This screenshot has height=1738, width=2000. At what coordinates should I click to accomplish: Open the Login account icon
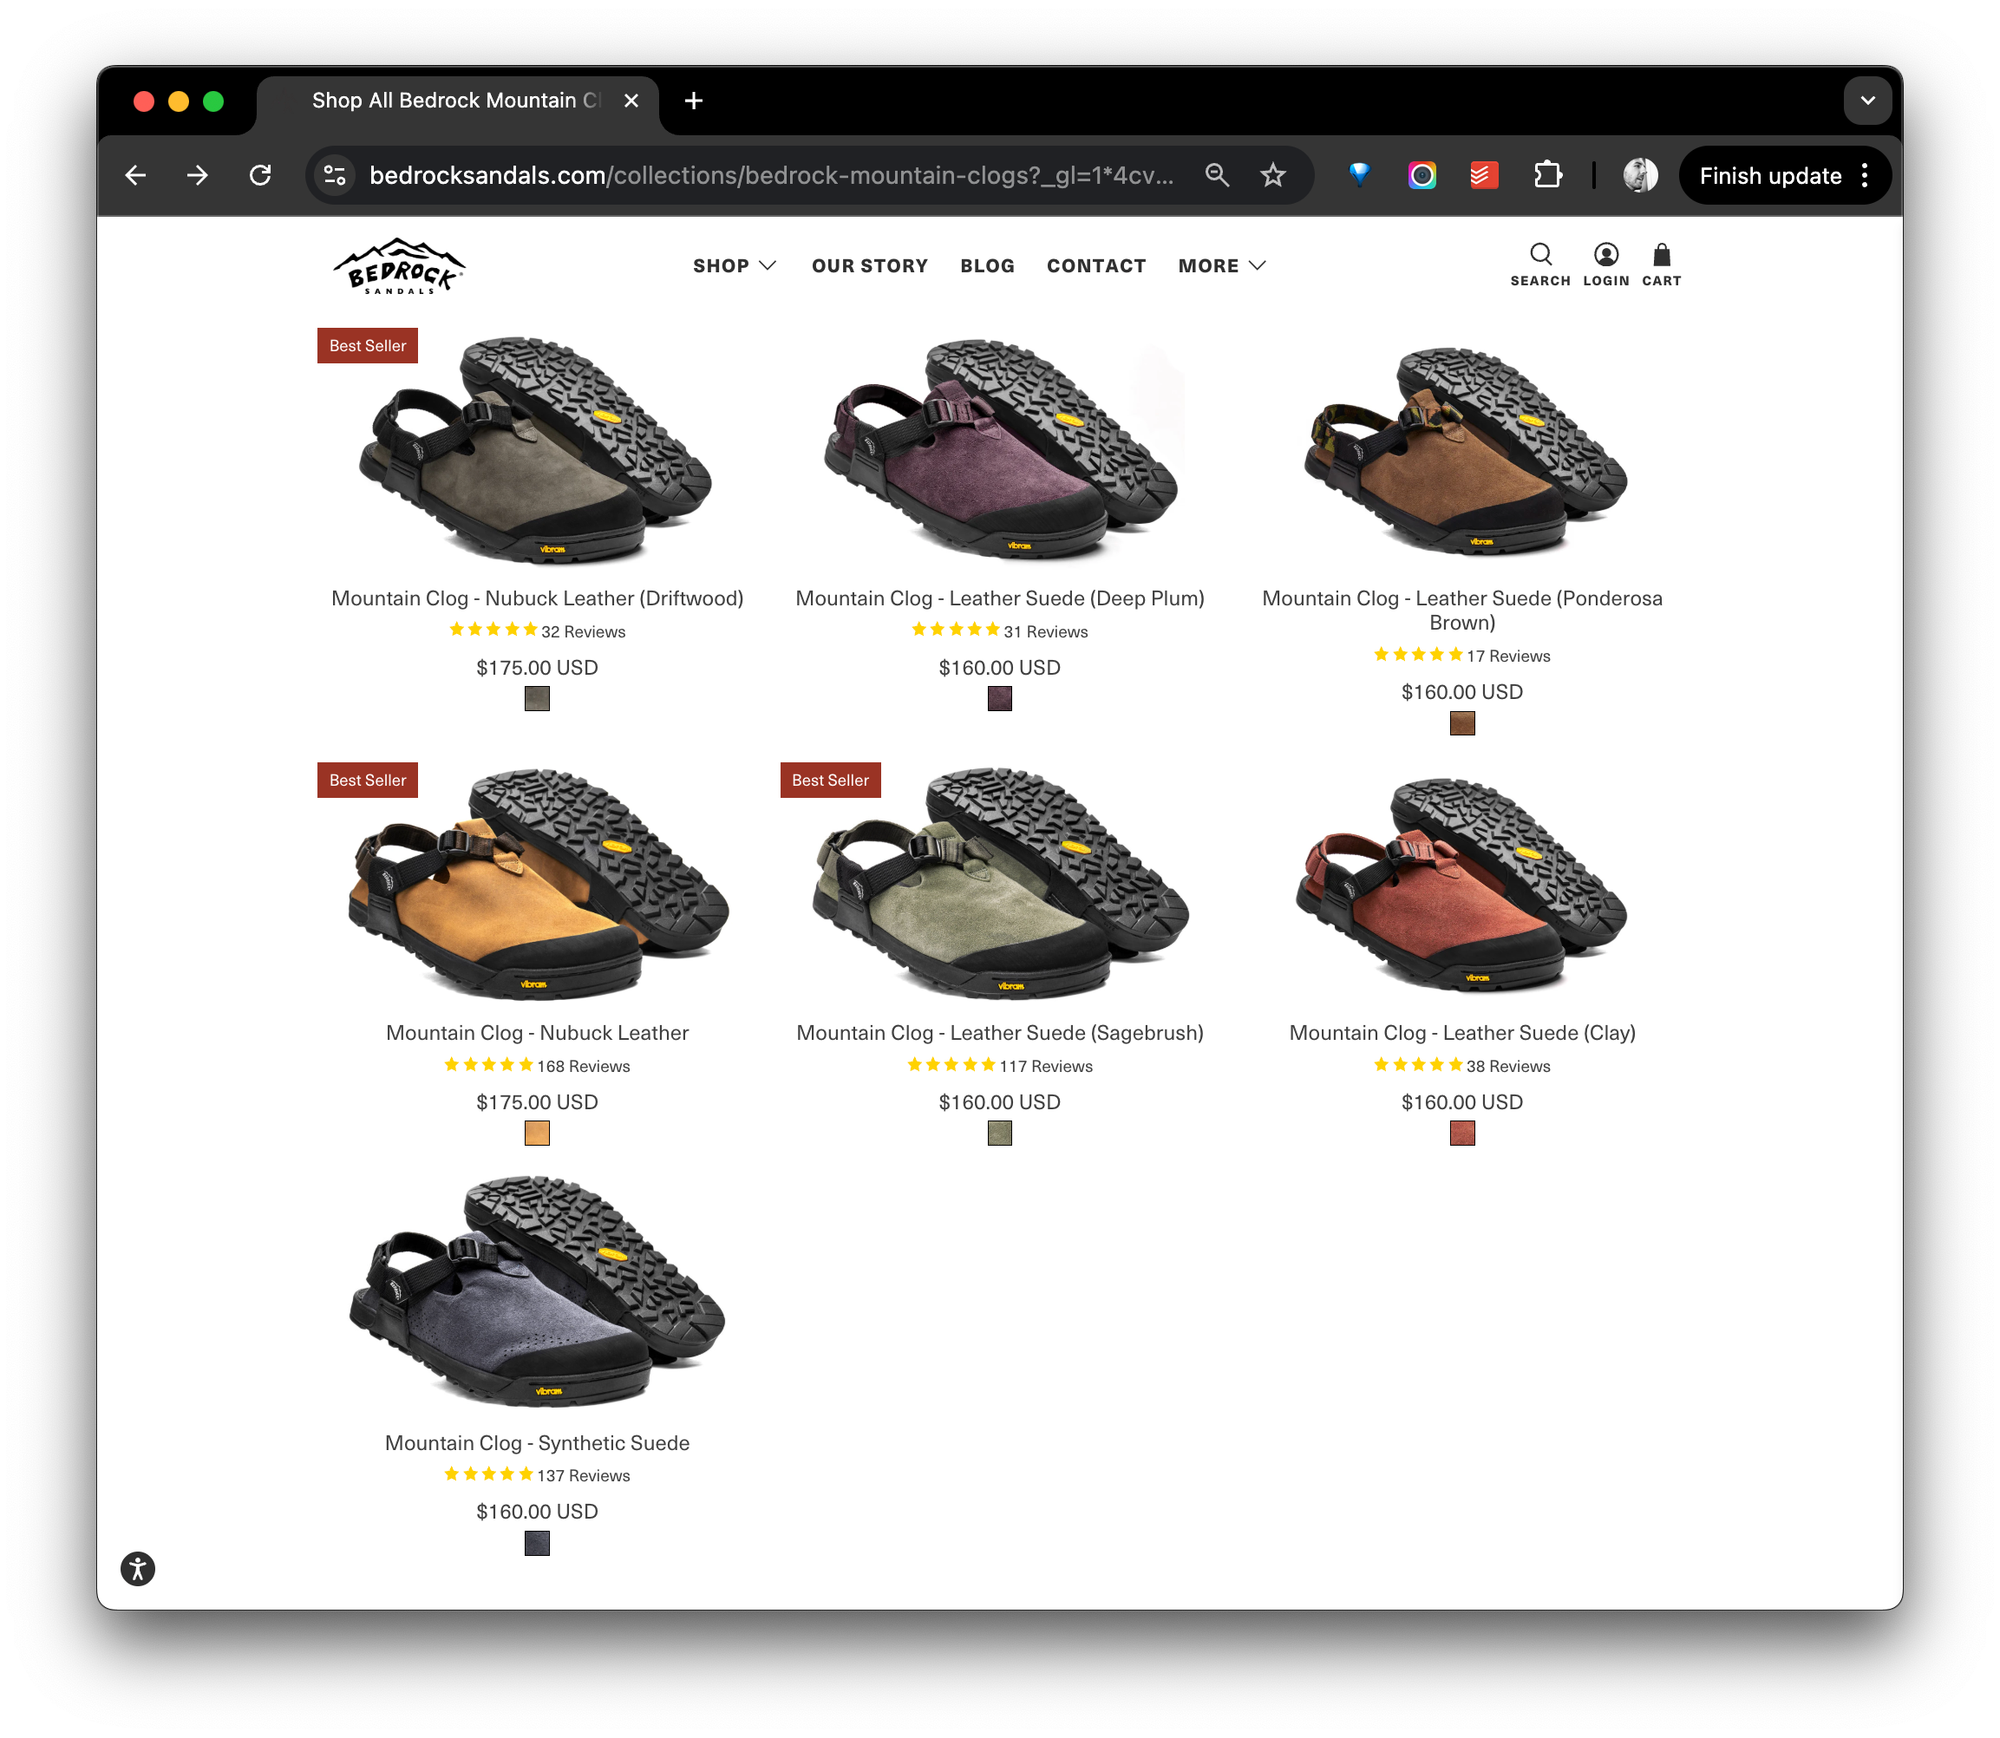click(1606, 265)
